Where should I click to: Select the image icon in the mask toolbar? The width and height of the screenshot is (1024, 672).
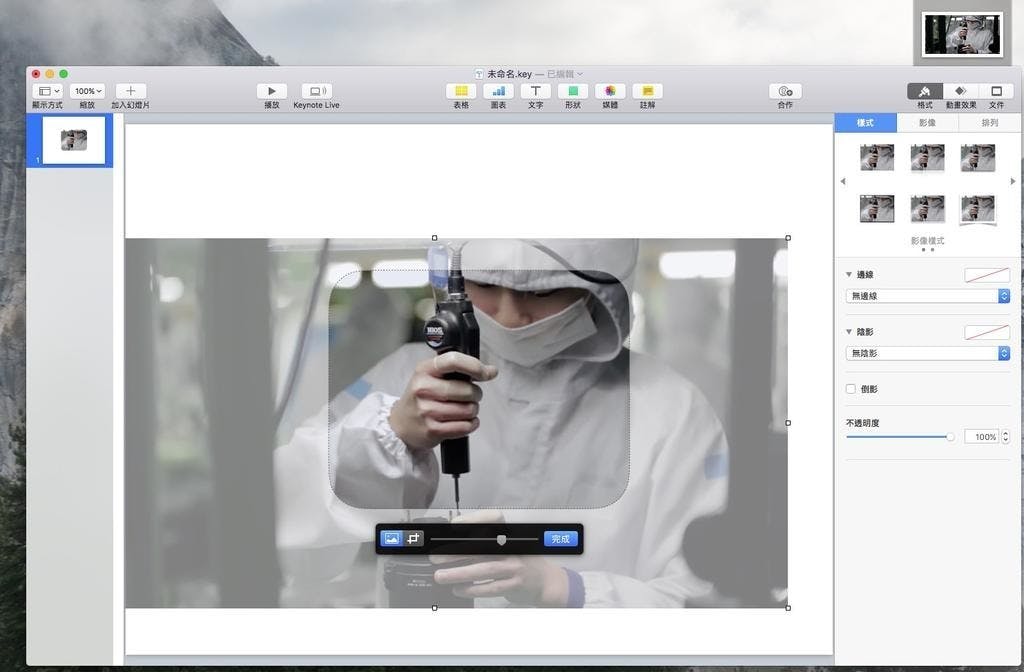(x=391, y=539)
